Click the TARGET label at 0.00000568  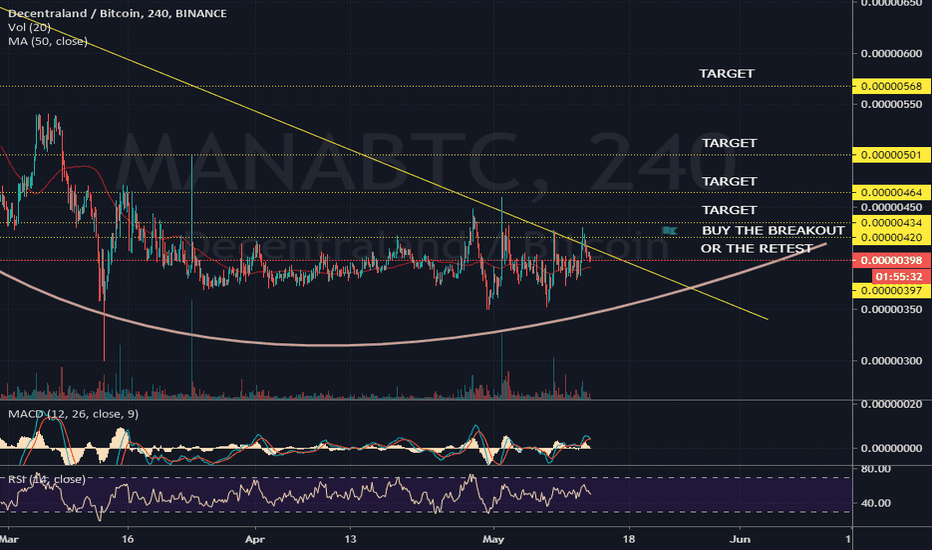[x=726, y=74]
